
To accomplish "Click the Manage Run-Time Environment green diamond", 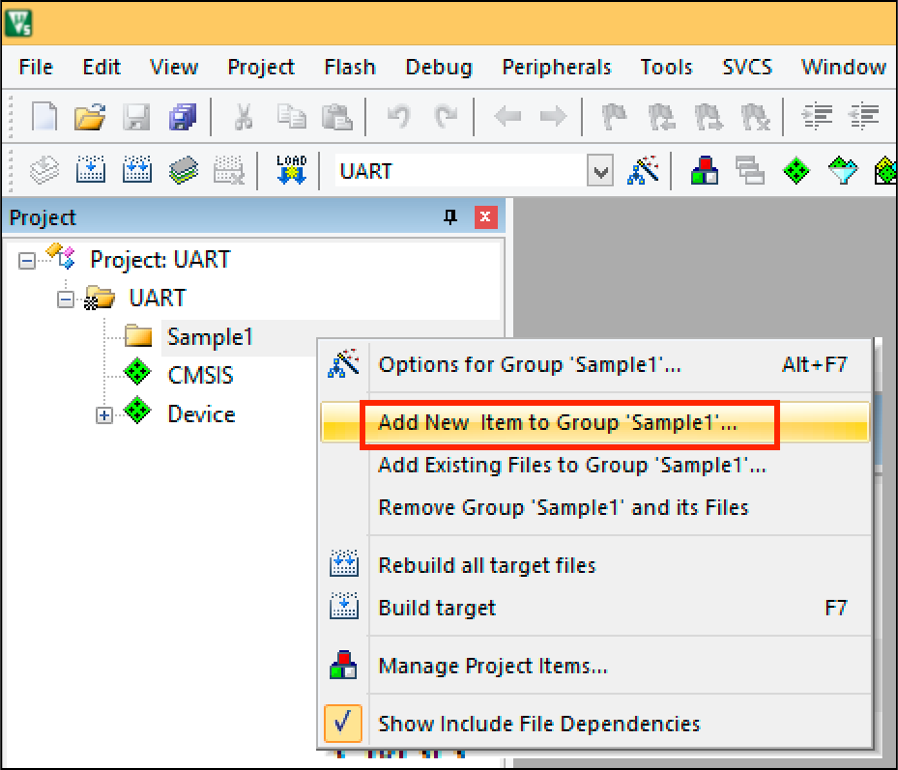I will pos(793,171).
